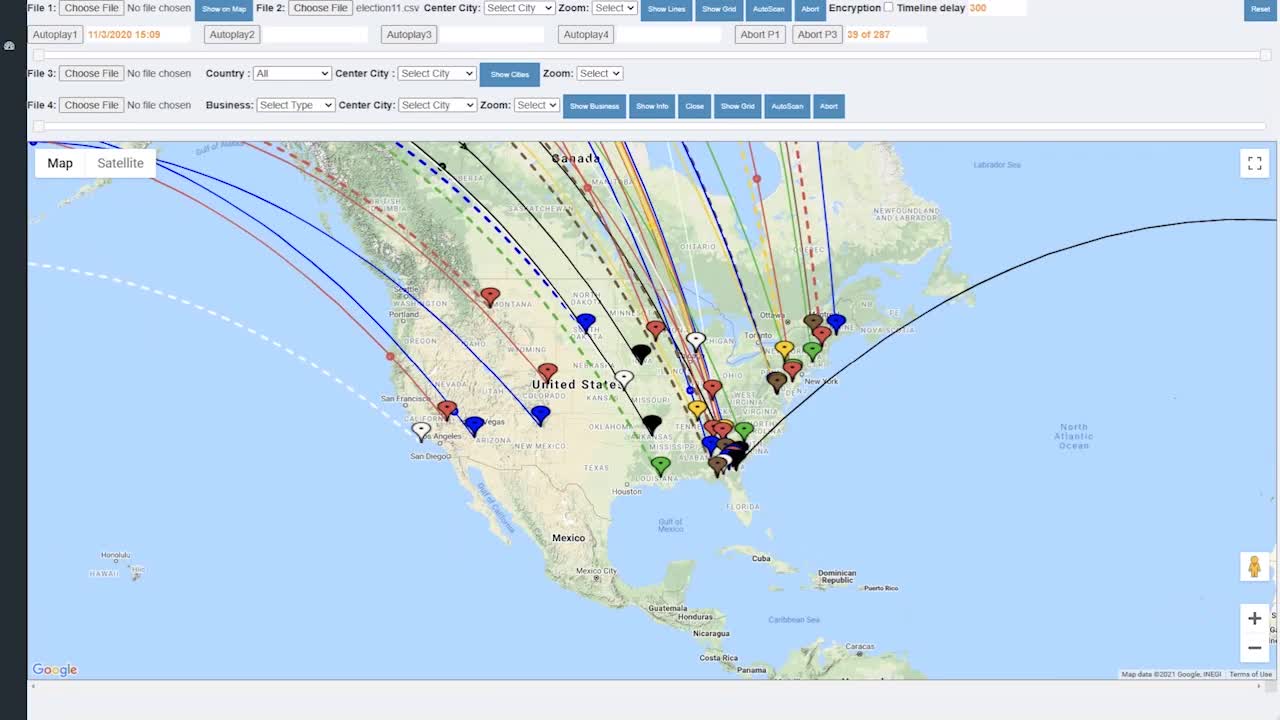Viewport: 1280px width, 720px height.
Task: Click the Show Info button
Action: click(652, 106)
